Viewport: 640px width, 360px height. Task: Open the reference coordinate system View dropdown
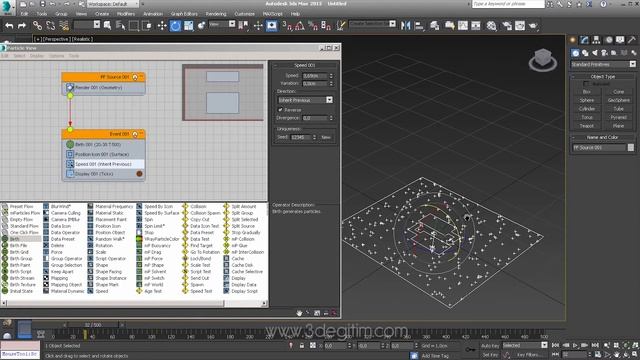(x=222, y=24)
